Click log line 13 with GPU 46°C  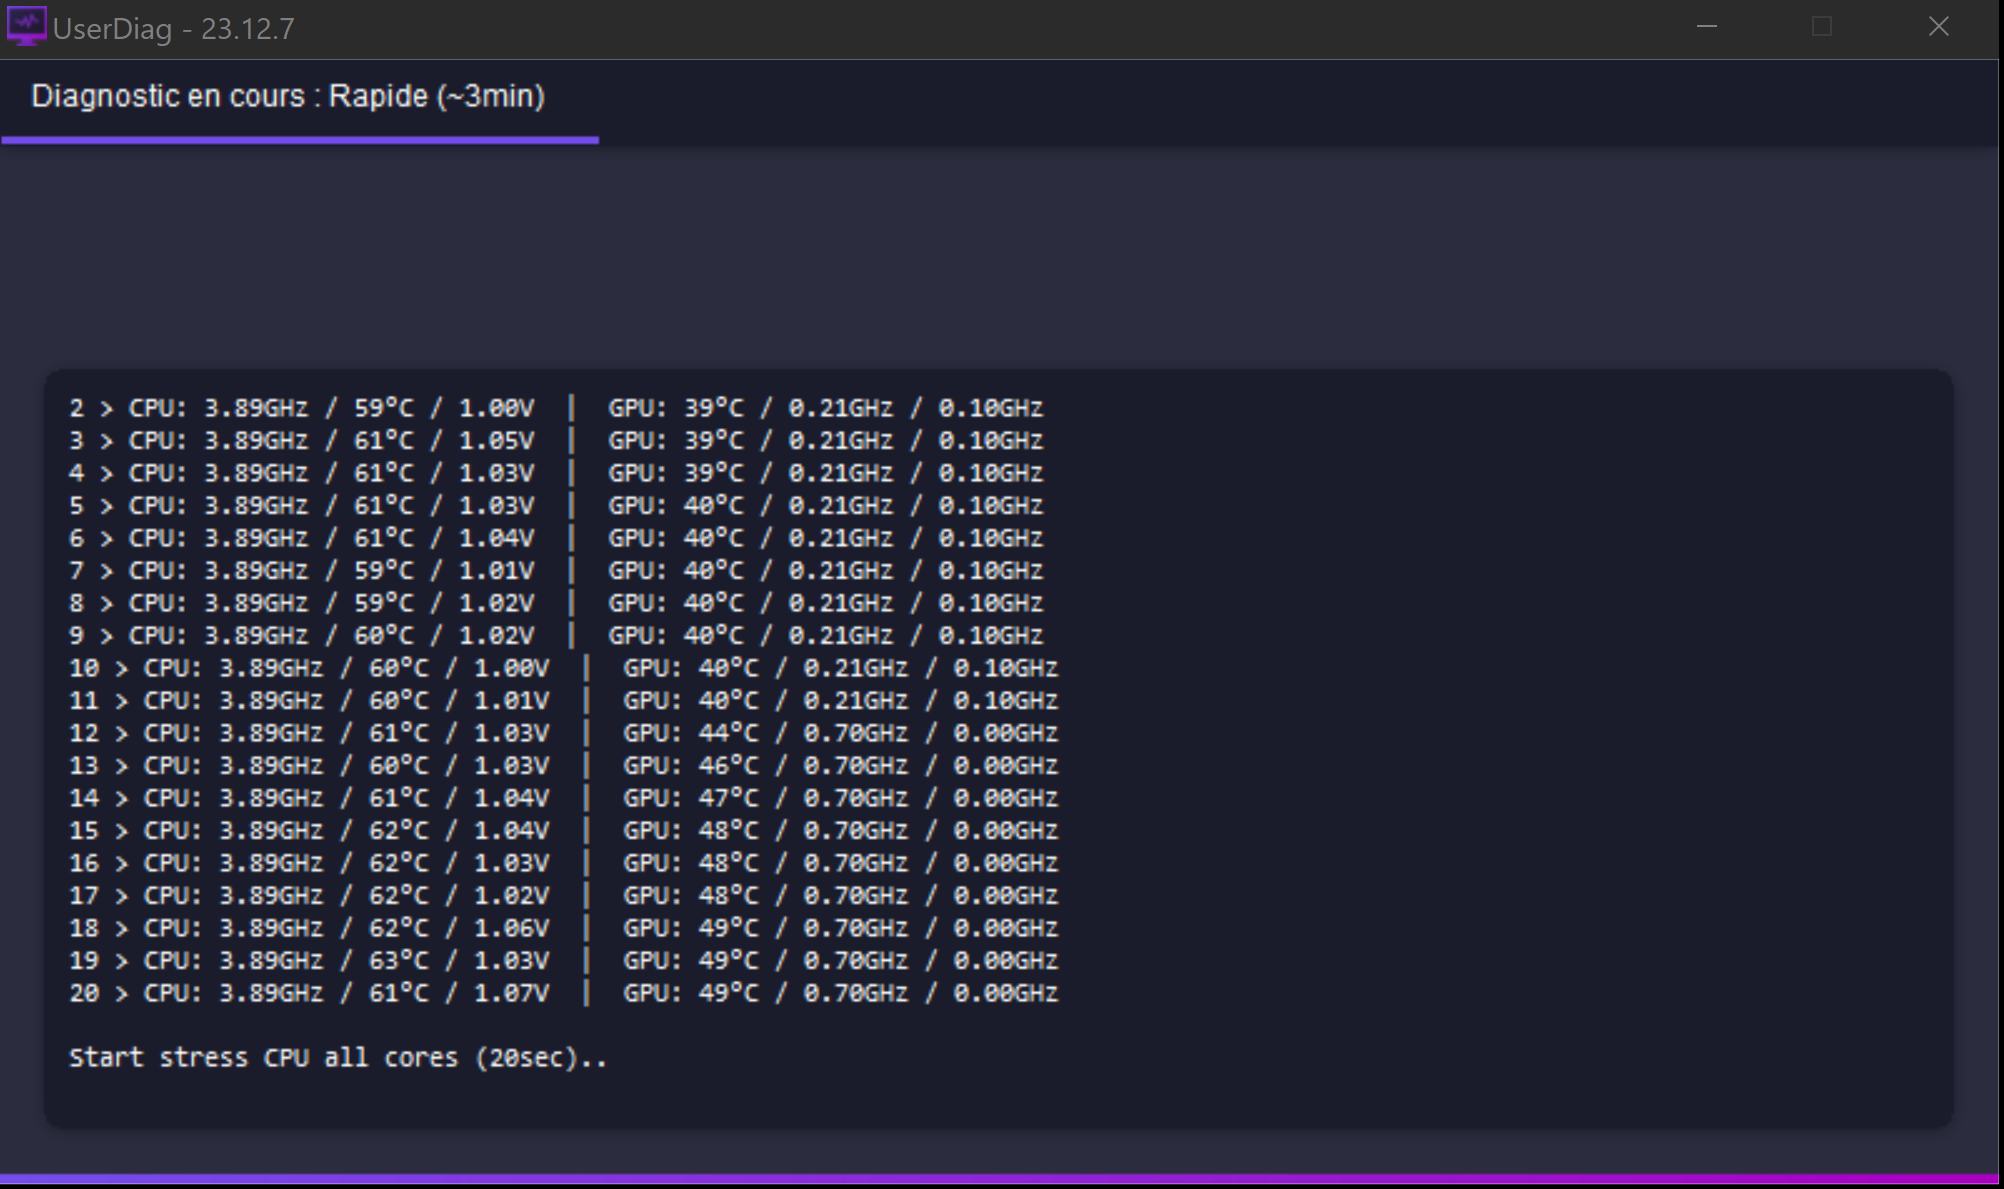click(x=562, y=766)
